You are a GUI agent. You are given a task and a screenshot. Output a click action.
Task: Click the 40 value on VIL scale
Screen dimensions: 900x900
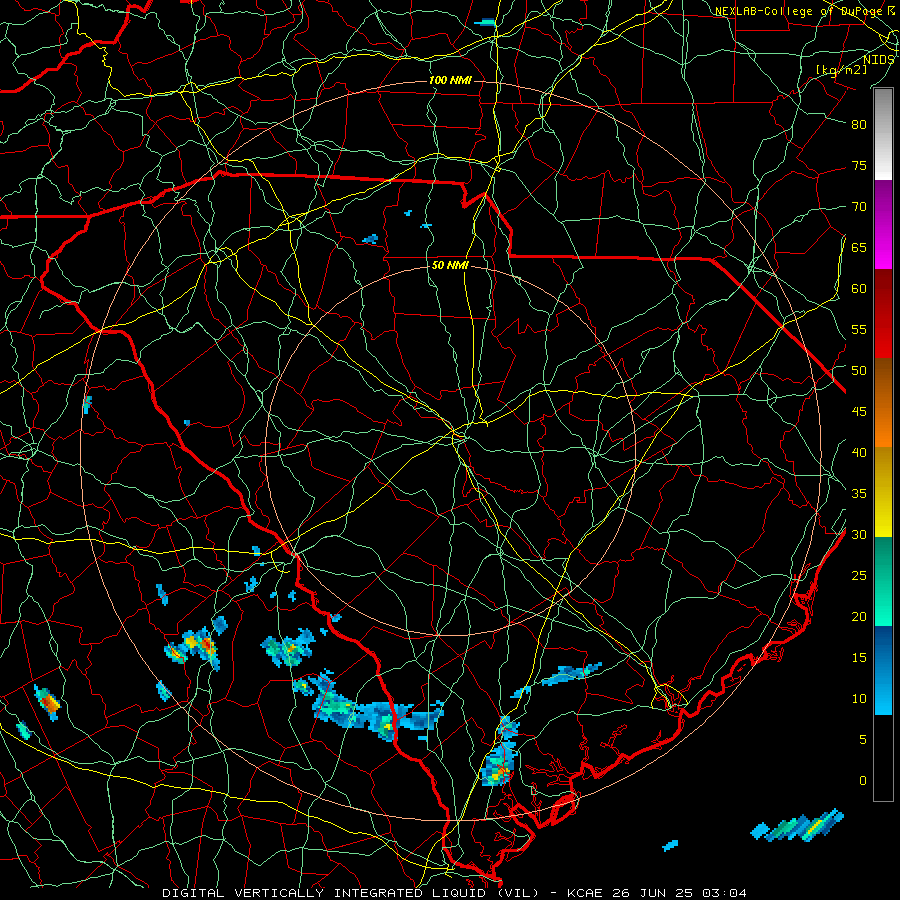pyautogui.click(x=859, y=453)
